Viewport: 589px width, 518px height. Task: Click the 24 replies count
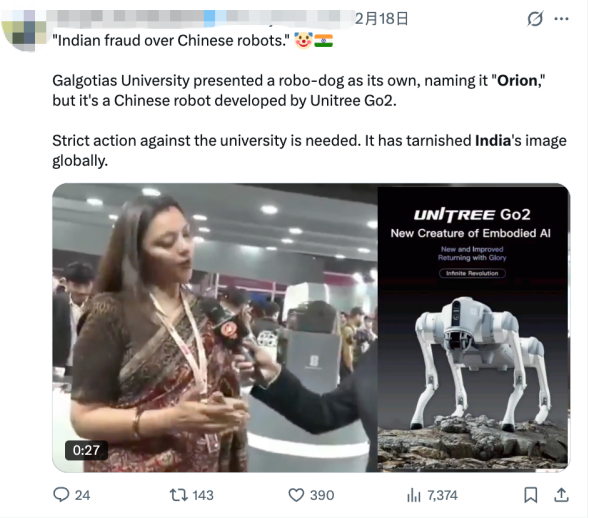(x=82, y=495)
